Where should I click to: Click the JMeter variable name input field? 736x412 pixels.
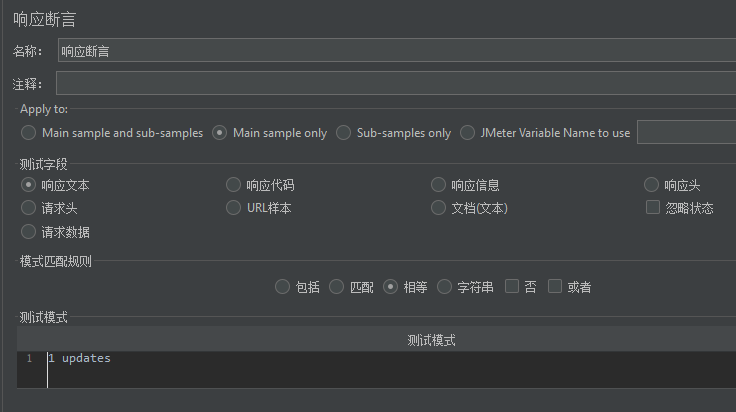coord(686,132)
